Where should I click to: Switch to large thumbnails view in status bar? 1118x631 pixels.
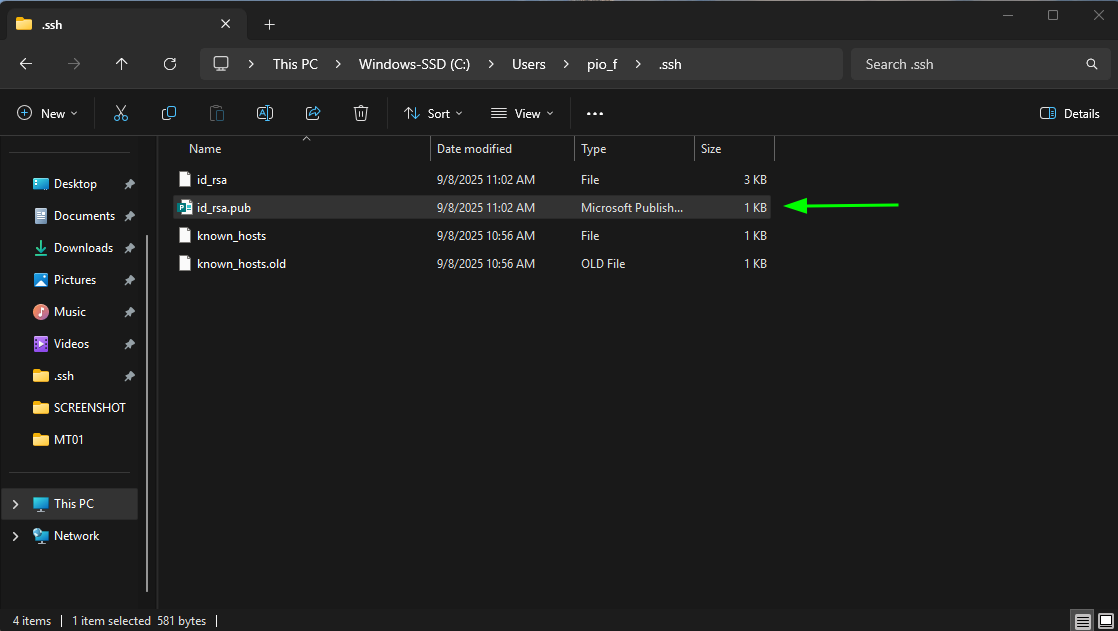(1105, 621)
